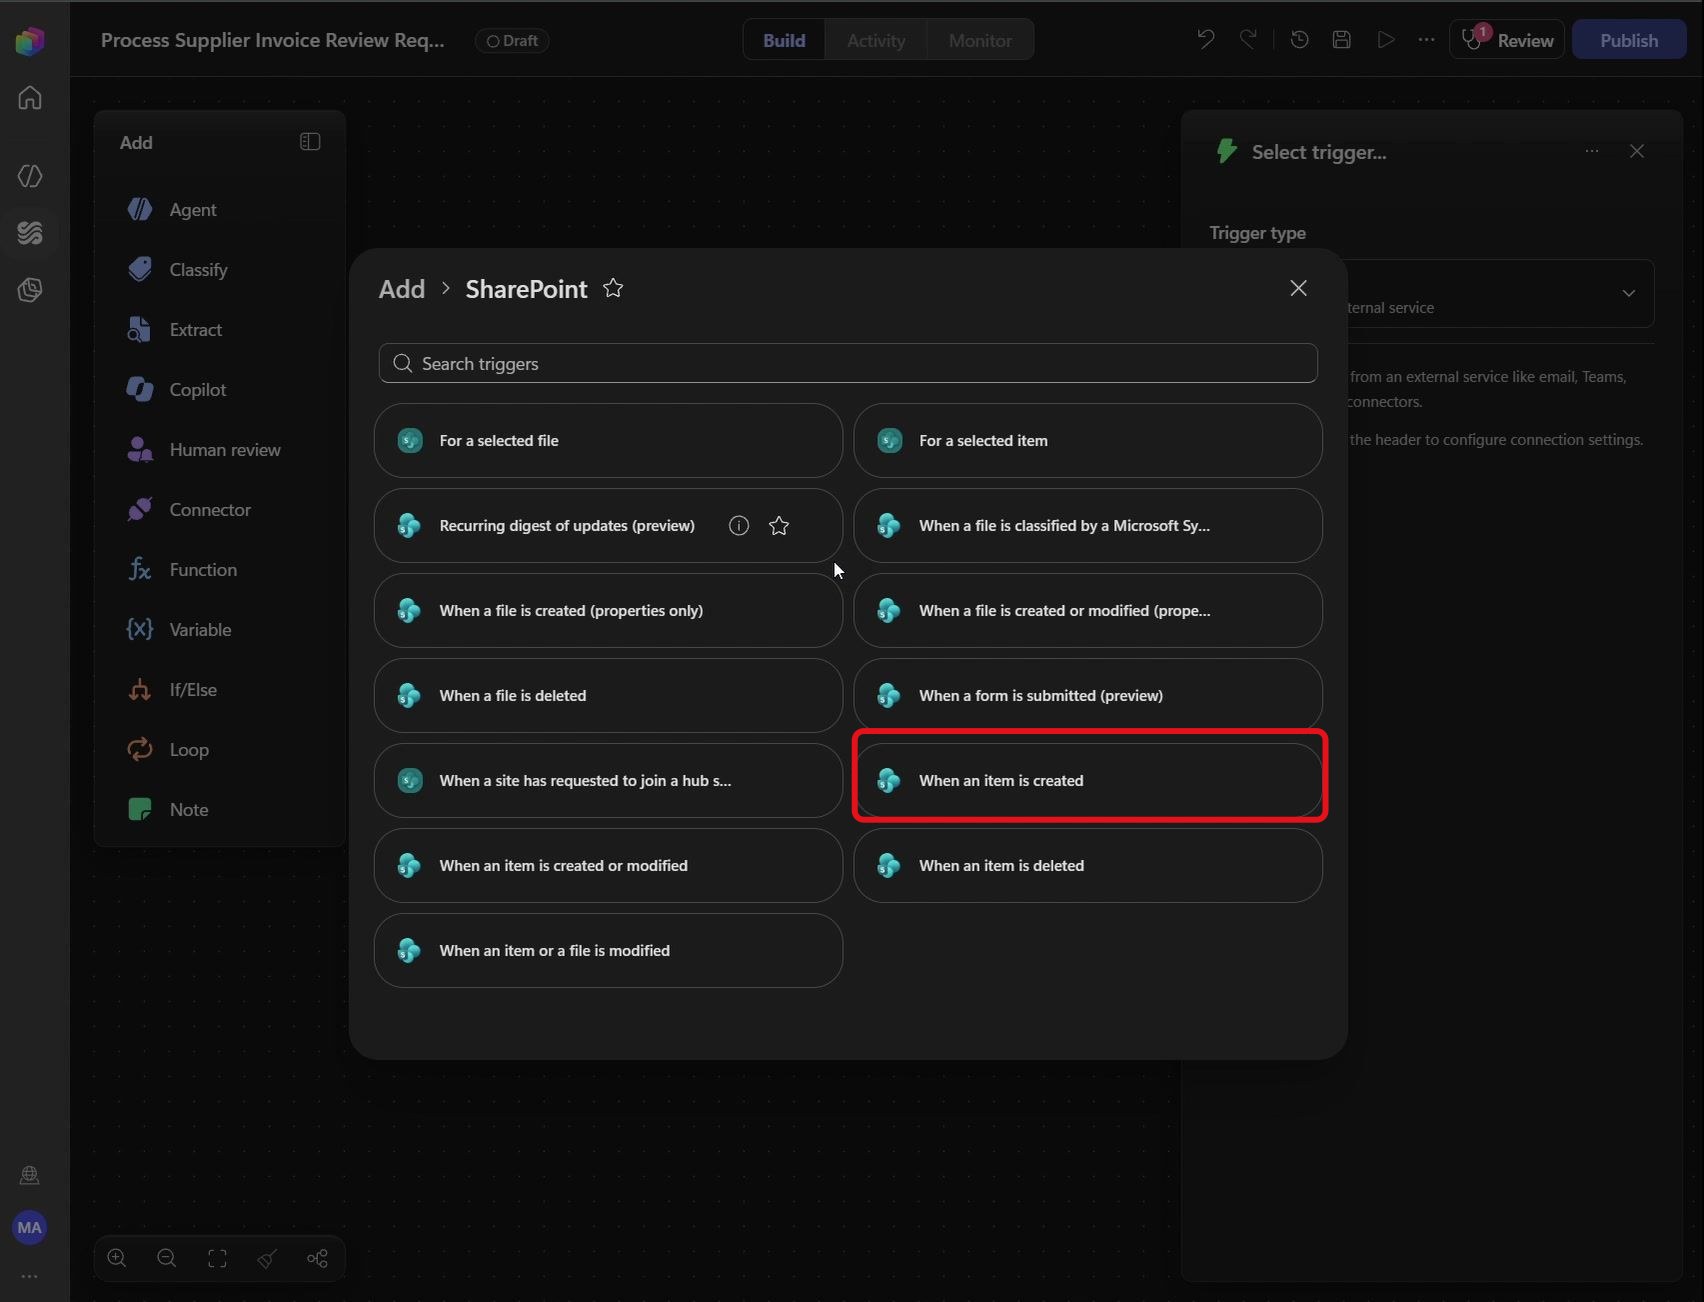Click the auto-layout nodes icon
Screen dimensions: 1704x1302
317,1259
